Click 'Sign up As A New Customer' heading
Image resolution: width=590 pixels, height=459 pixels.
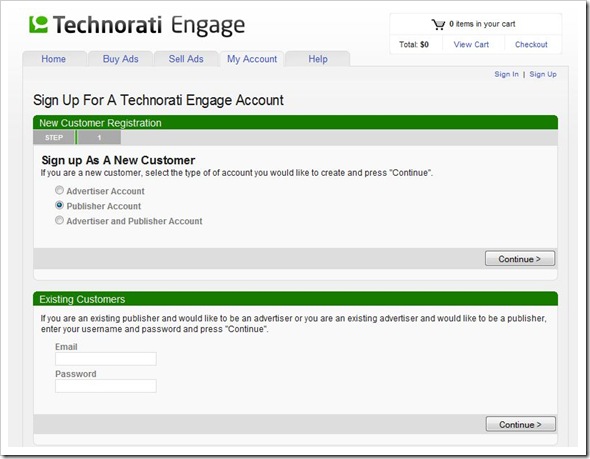[118, 160]
